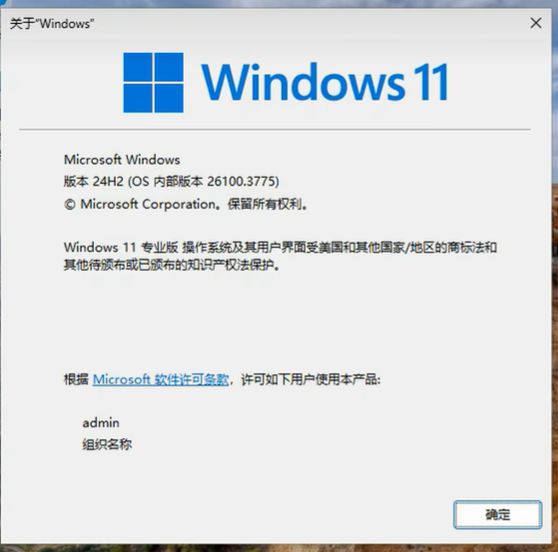Click the © copyright symbol
Image resolution: width=558 pixels, height=552 pixels.
pyautogui.click(x=70, y=205)
